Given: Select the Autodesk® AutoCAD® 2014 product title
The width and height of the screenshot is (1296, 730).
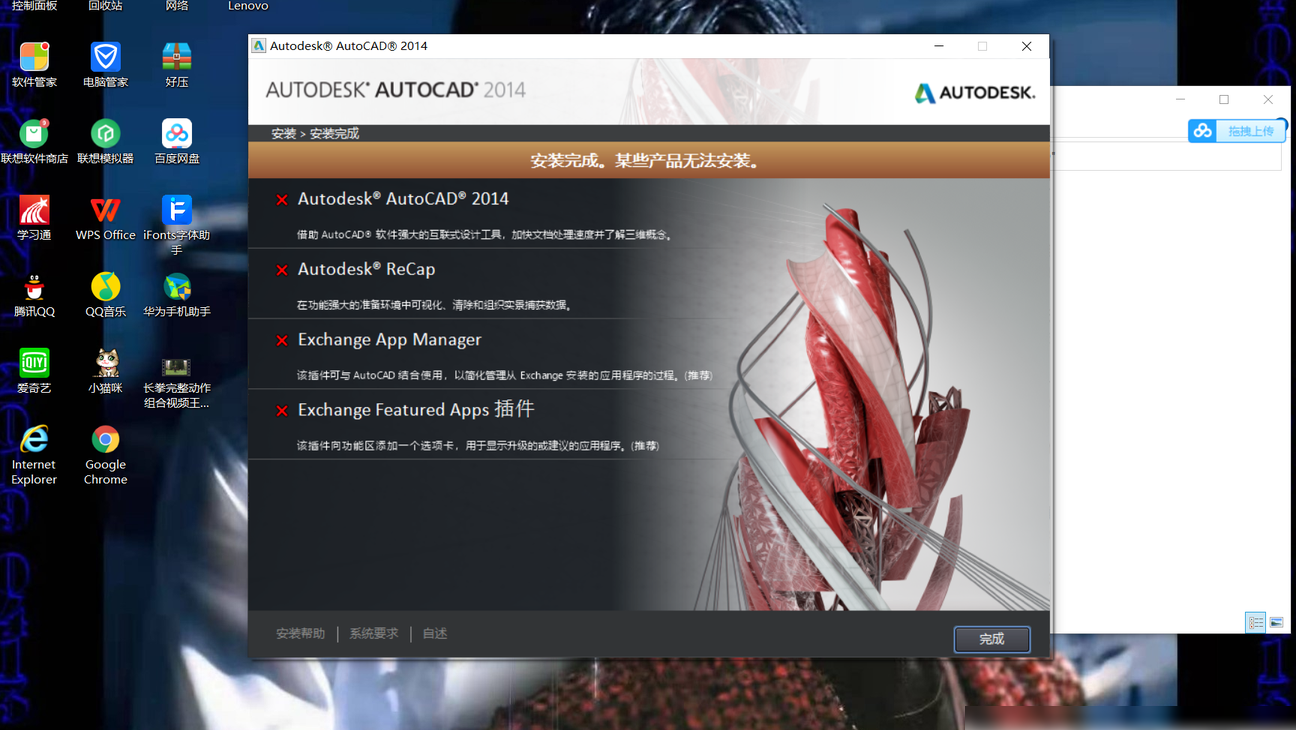Looking at the screenshot, I should [403, 199].
